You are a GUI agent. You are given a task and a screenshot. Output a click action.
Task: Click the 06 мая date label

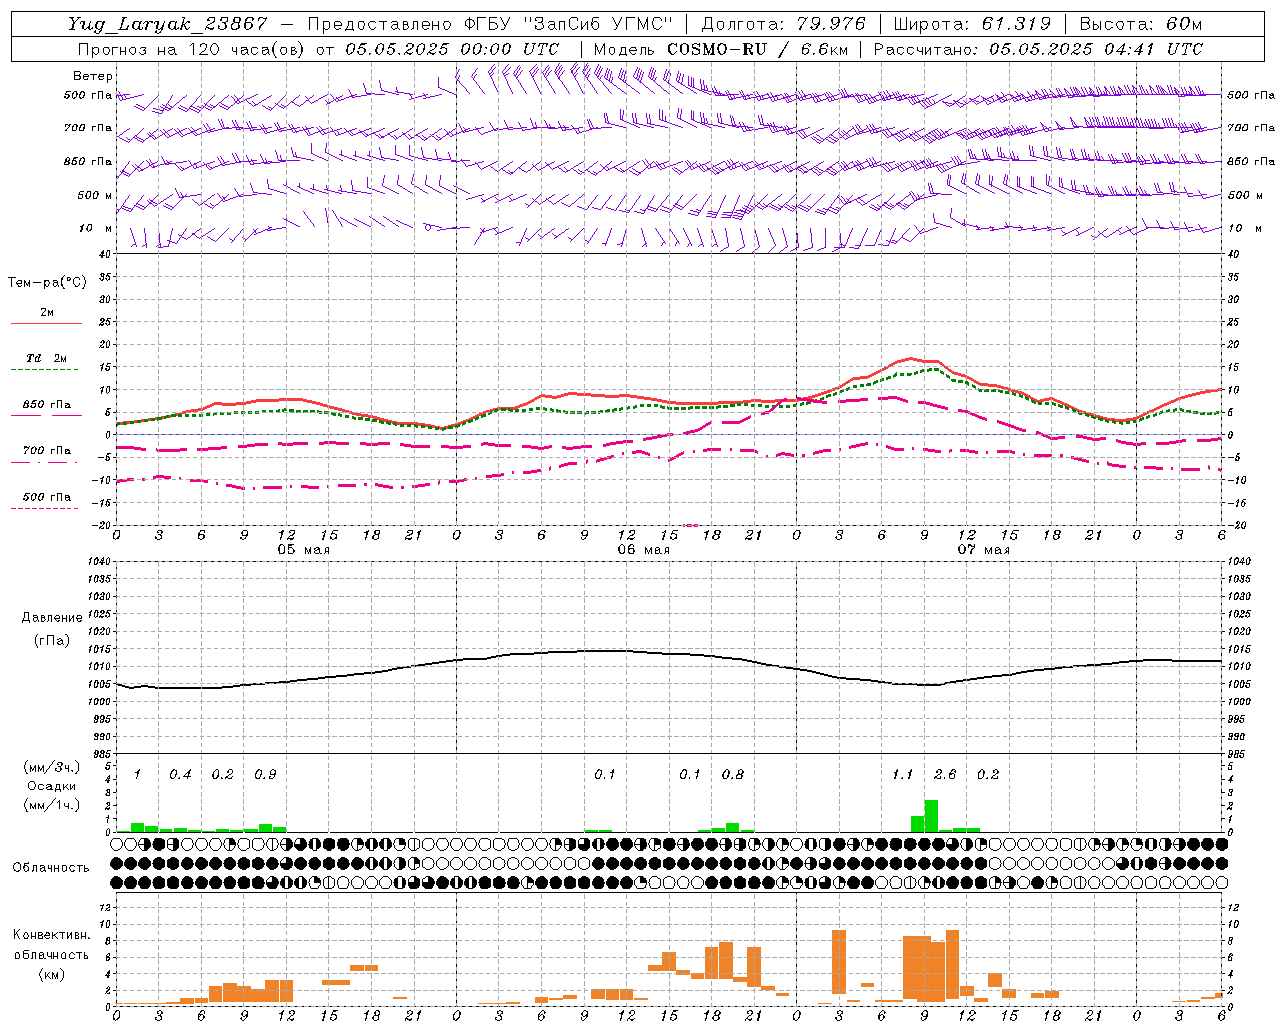(x=643, y=549)
